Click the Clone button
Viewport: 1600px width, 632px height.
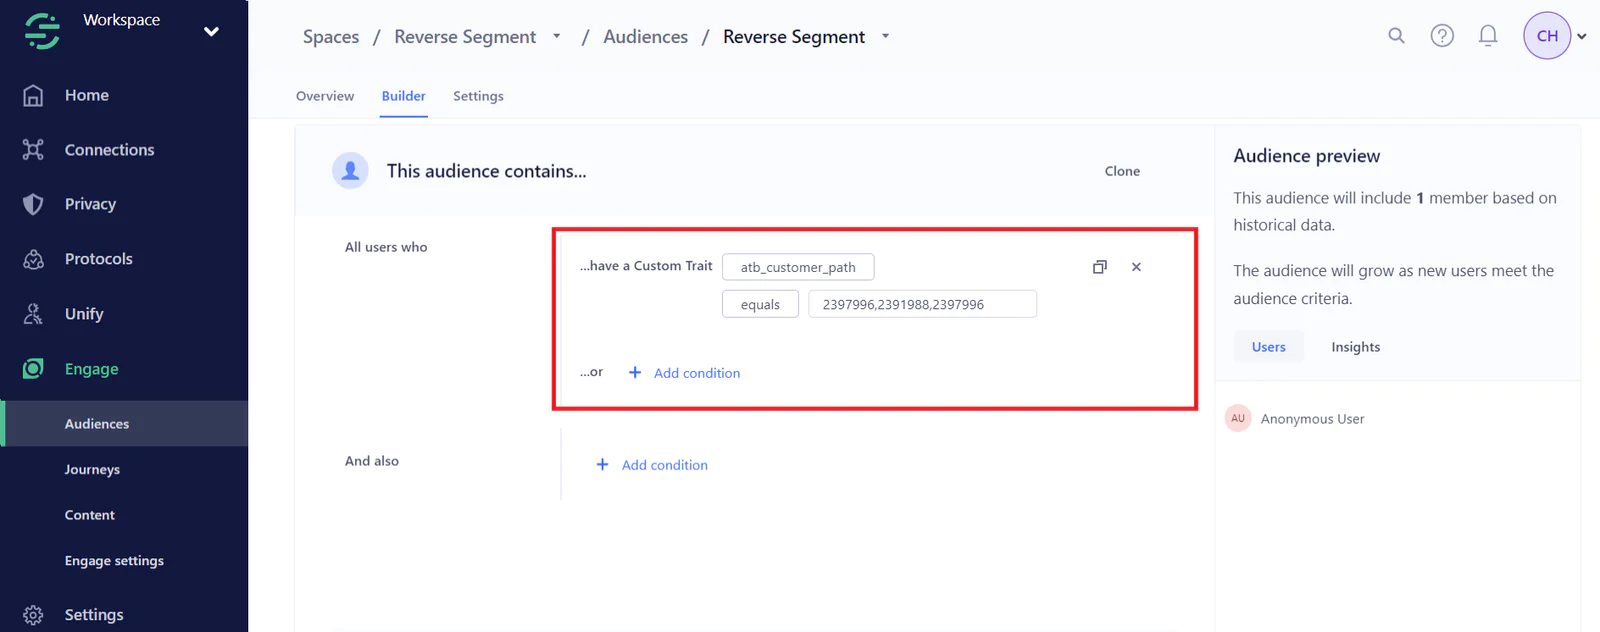1122,171
